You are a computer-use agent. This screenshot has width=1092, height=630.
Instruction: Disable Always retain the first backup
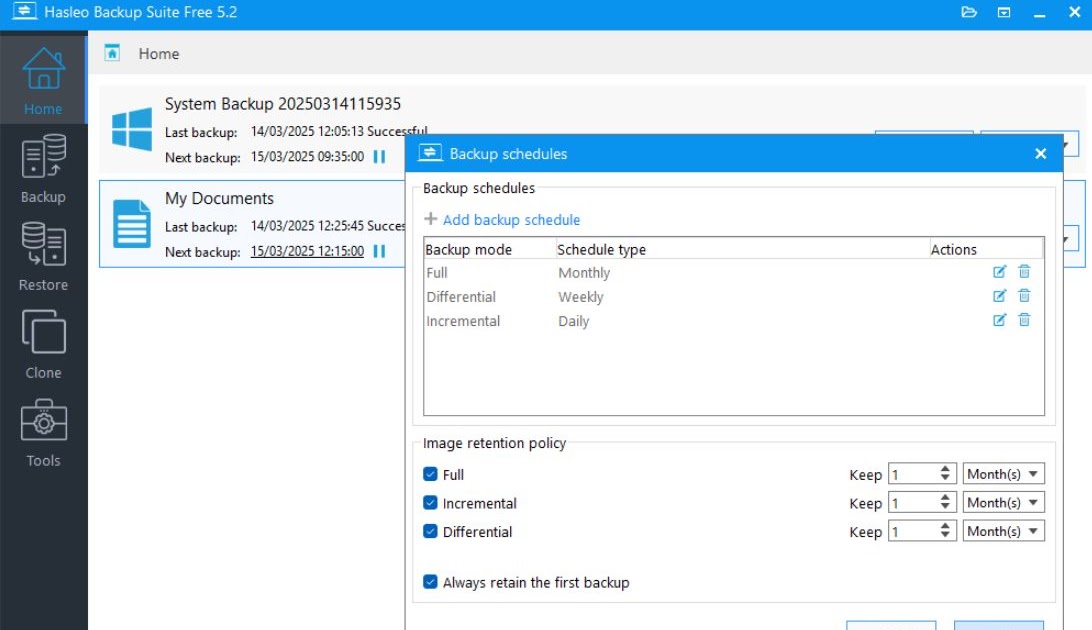[x=431, y=582]
